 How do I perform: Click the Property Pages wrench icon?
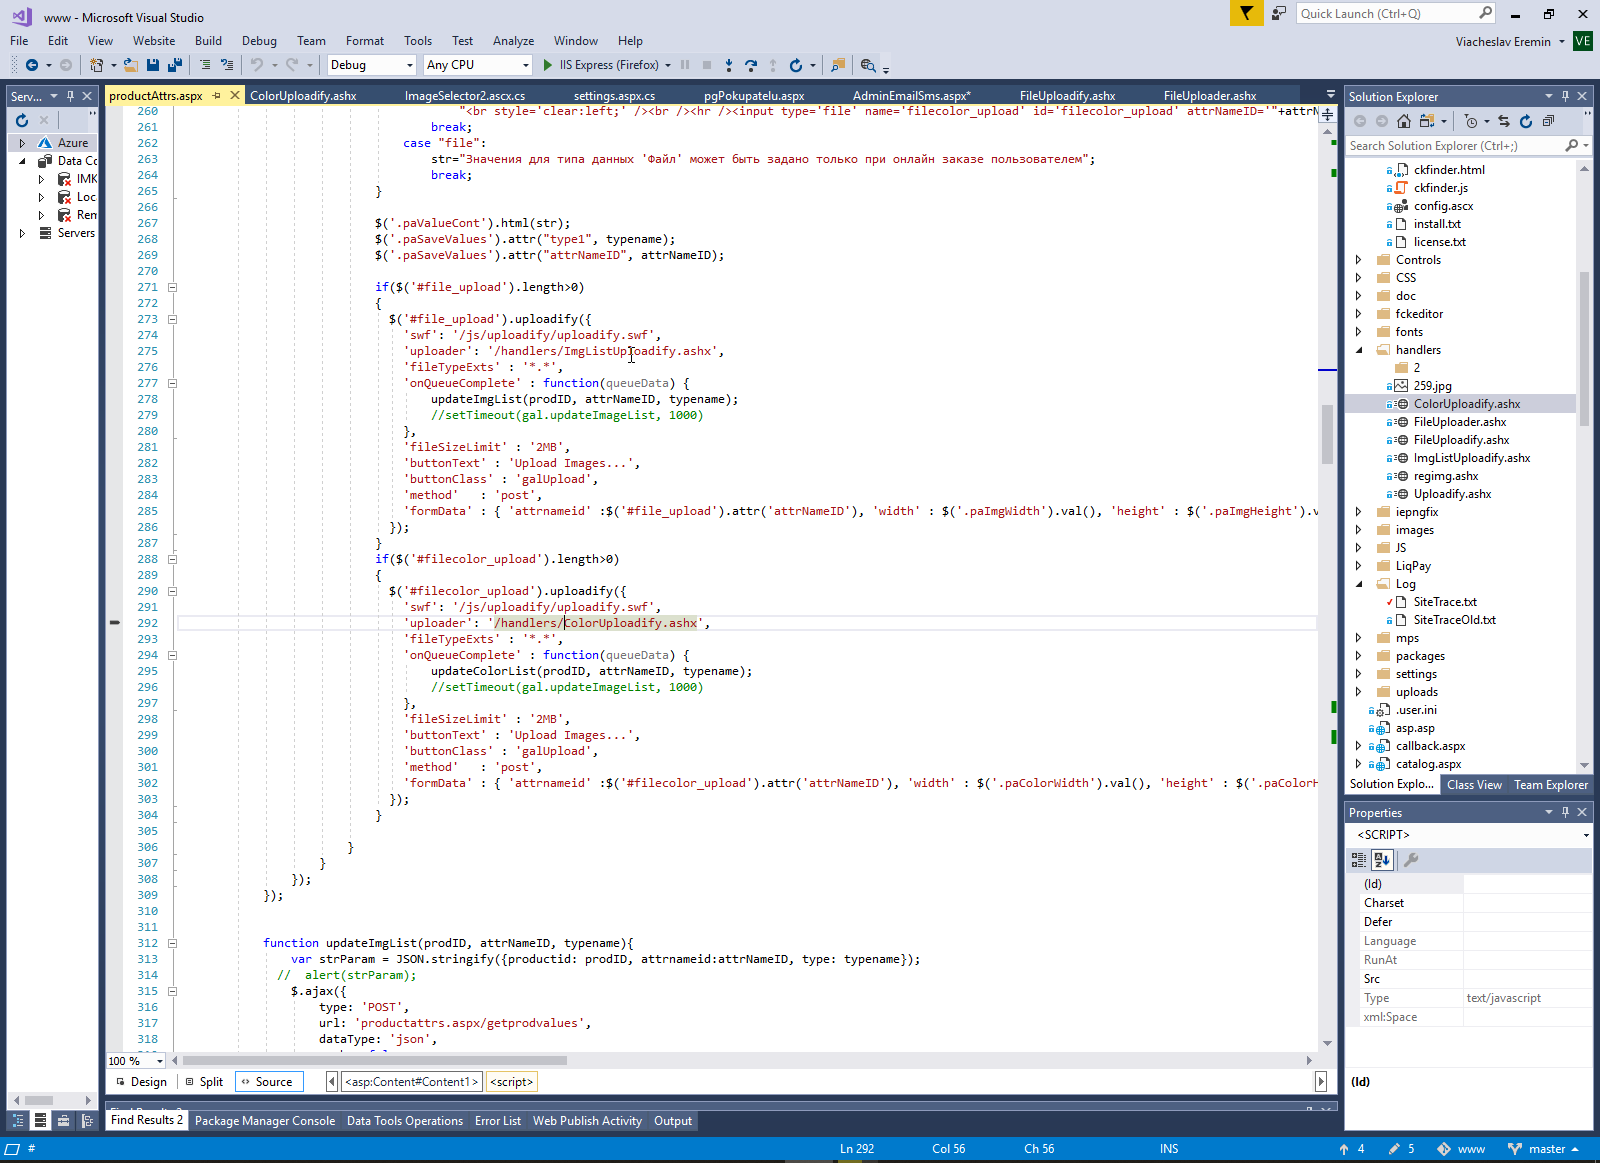click(1411, 859)
